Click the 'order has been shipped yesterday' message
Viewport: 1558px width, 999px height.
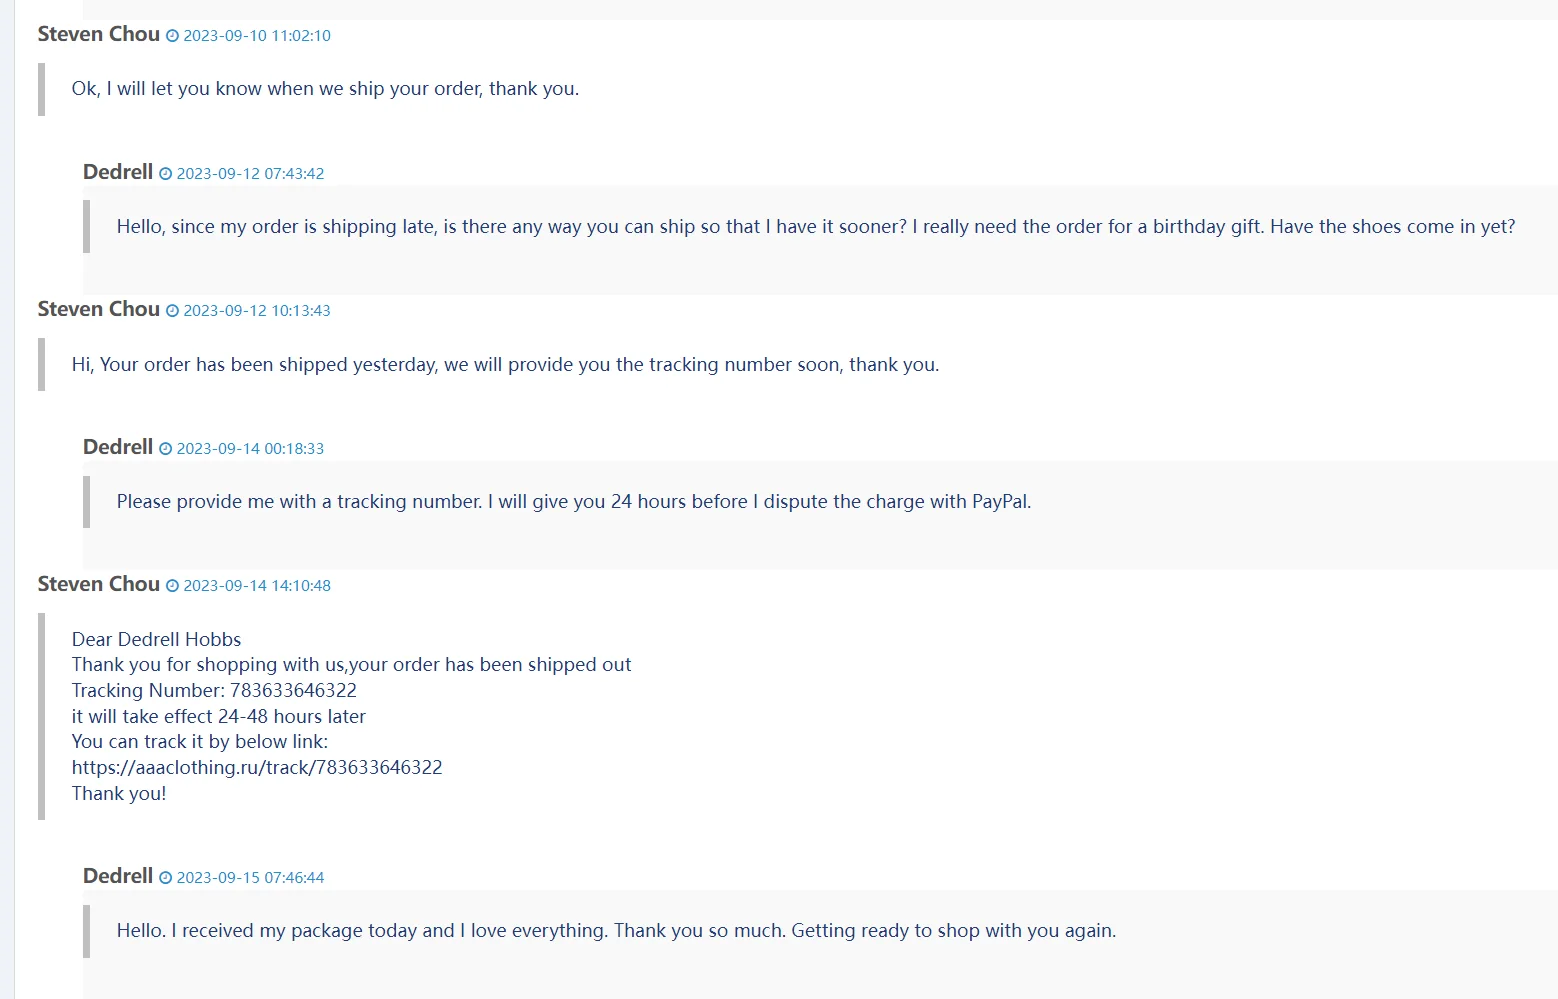click(505, 365)
